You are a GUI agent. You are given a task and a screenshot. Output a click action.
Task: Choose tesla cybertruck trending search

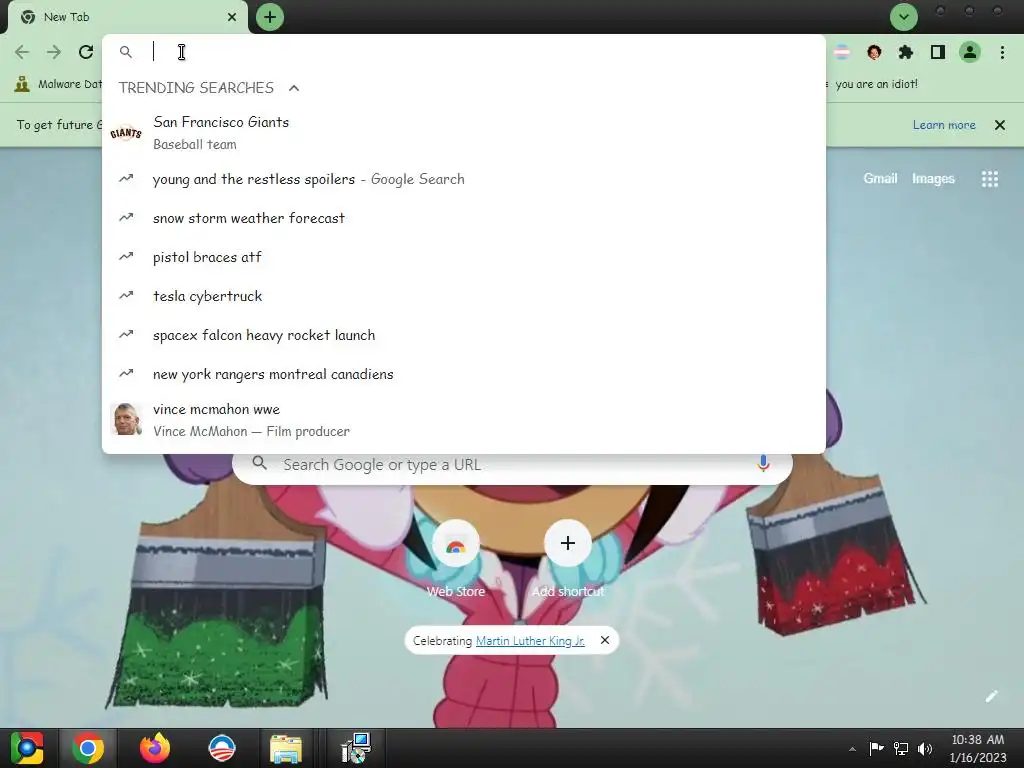464,296
